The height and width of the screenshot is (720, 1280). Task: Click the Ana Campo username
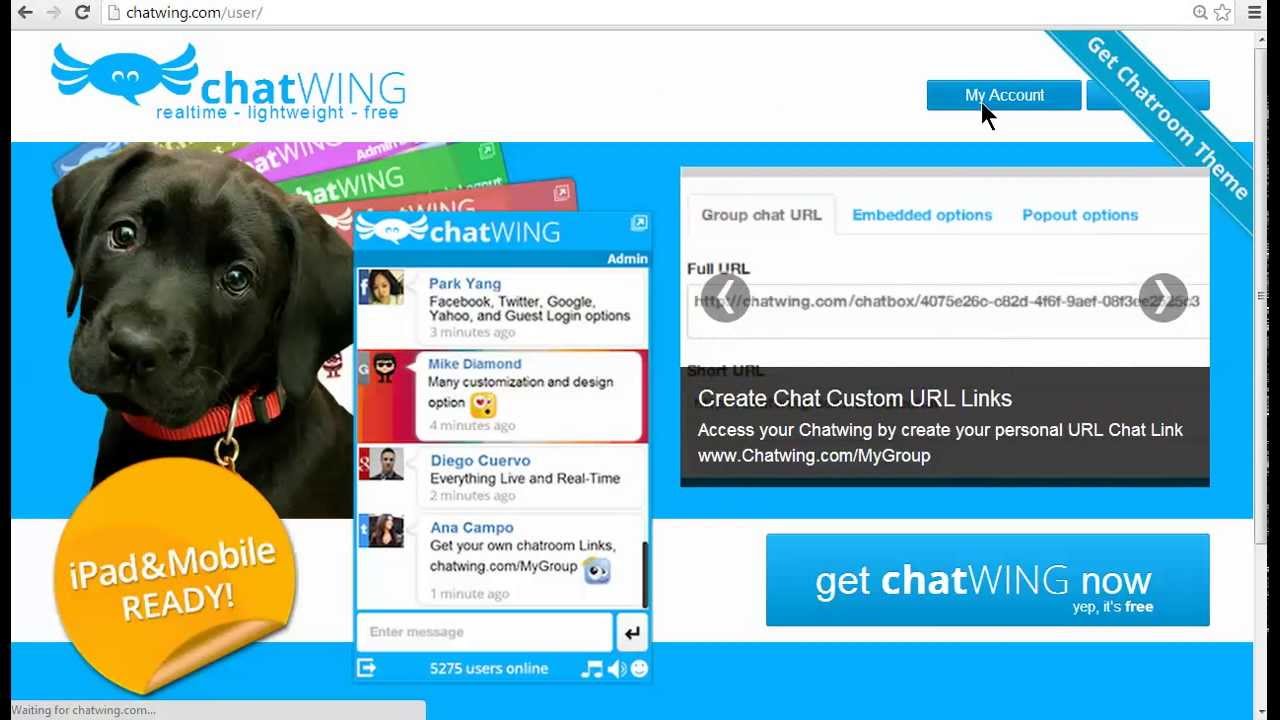click(x=472, y=528)
